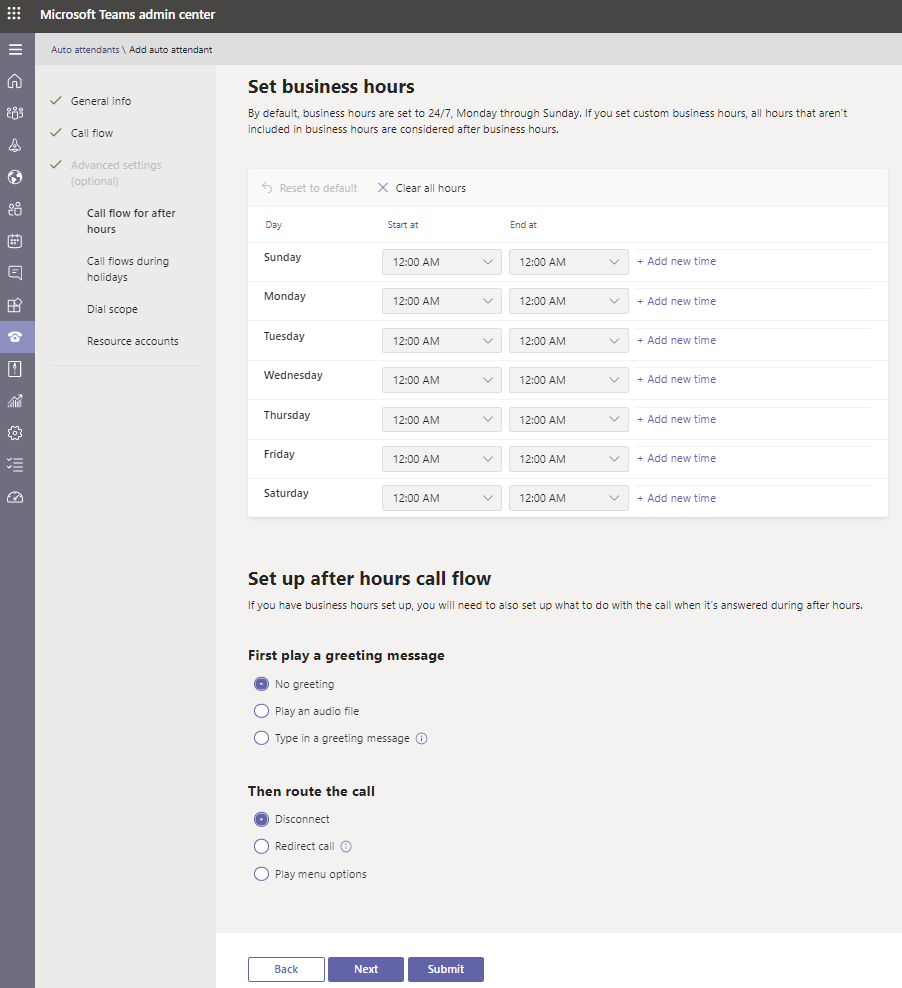Expand Sunday's Start at time dropdown

[441, 262]
